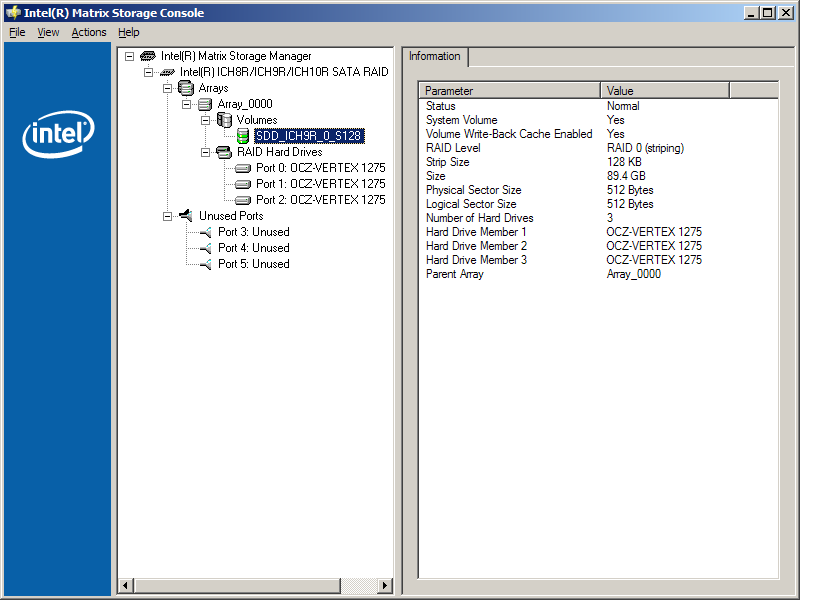Click the tree scroll-left arrow
The height and width of the screenshot is (600, 840).
pos(125,586)
